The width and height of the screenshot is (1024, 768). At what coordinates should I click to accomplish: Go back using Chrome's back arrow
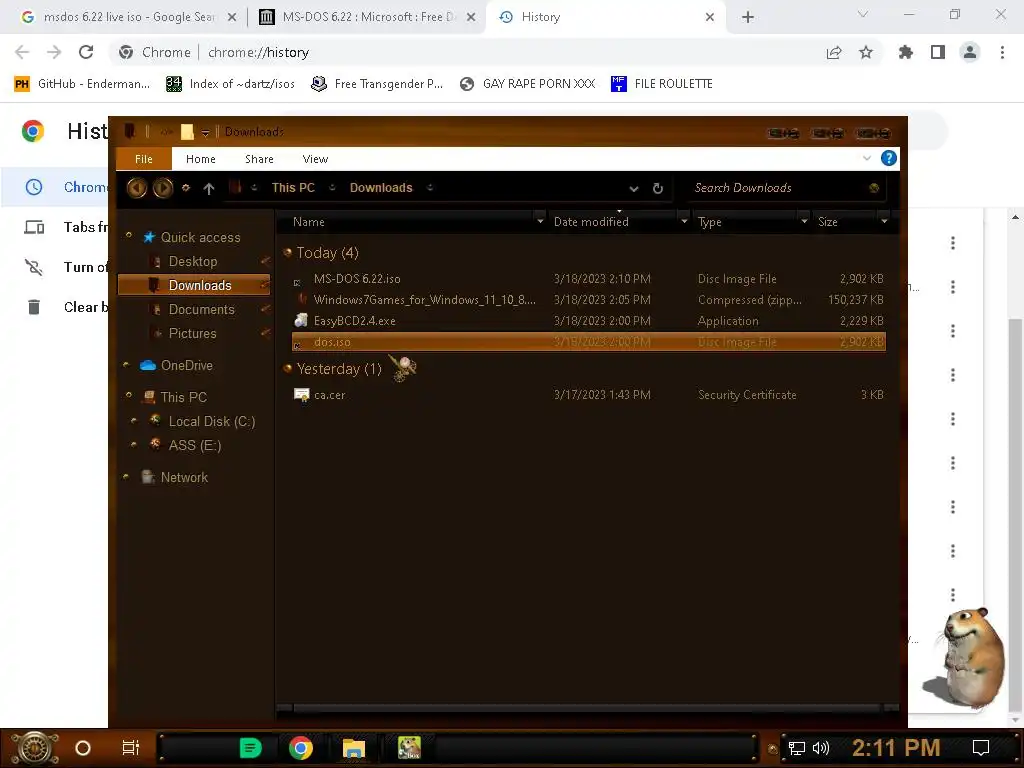pos(22,52)
